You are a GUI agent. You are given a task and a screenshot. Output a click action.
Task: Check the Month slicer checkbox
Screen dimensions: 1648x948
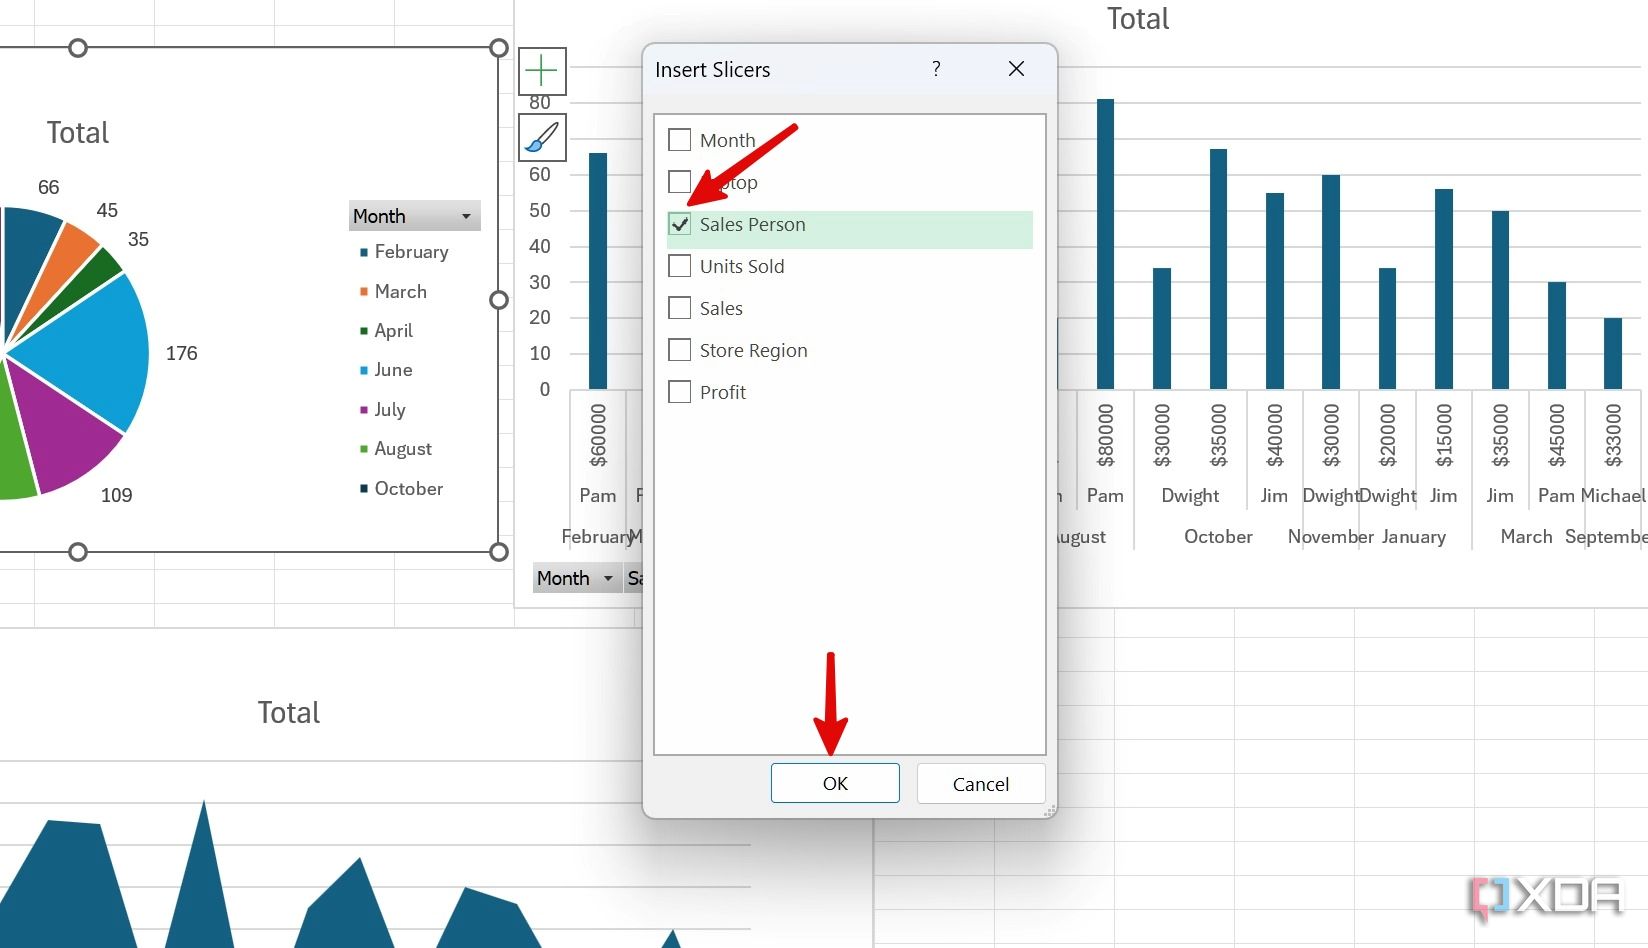(680, 140)
